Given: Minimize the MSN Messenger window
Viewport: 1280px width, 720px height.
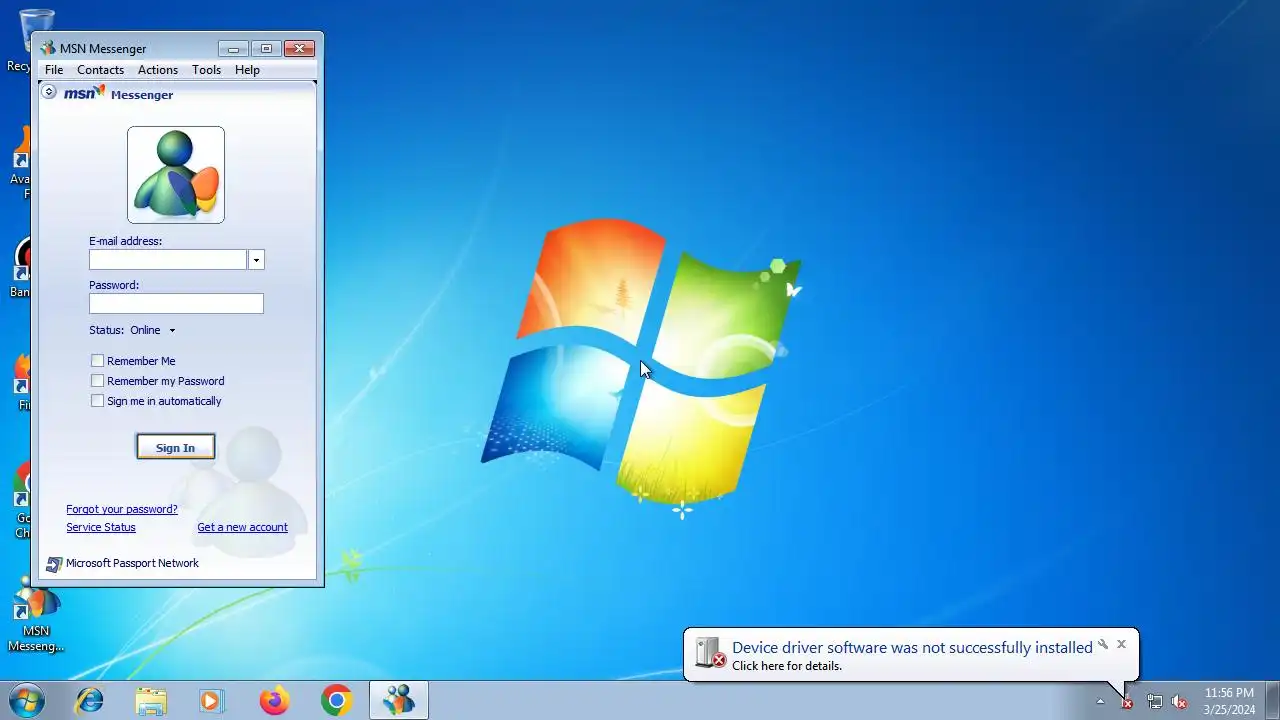Looking at the screenshot, I should (233, 48).
